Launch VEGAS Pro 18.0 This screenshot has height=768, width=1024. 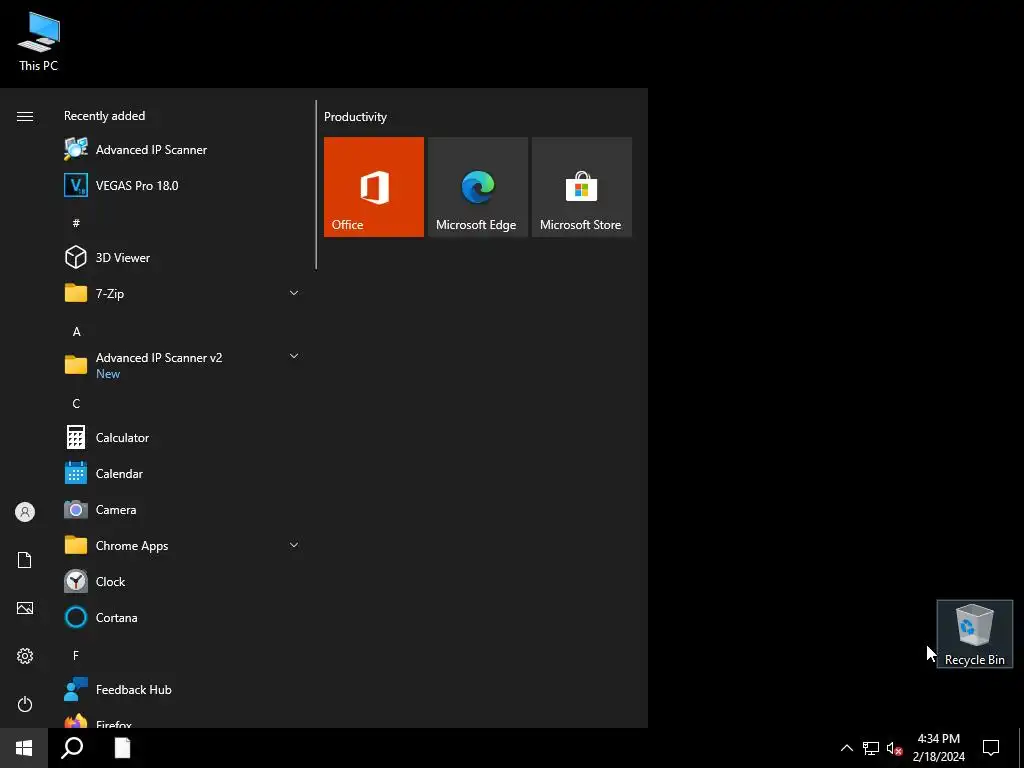point(182,185)
